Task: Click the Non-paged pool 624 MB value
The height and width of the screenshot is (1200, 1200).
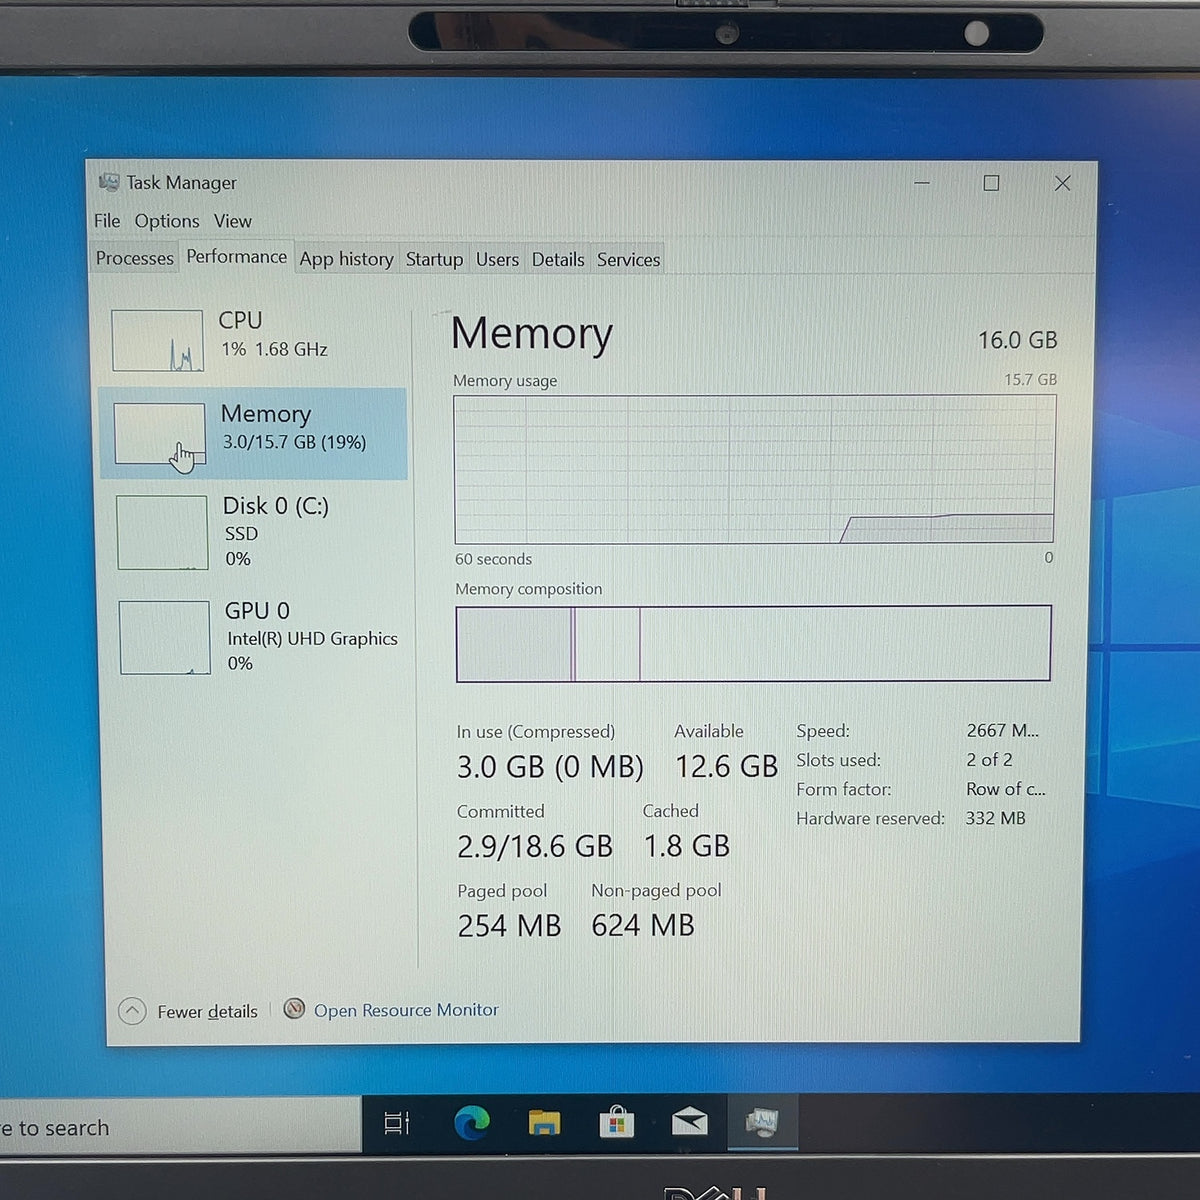Action: pos(643,925)
